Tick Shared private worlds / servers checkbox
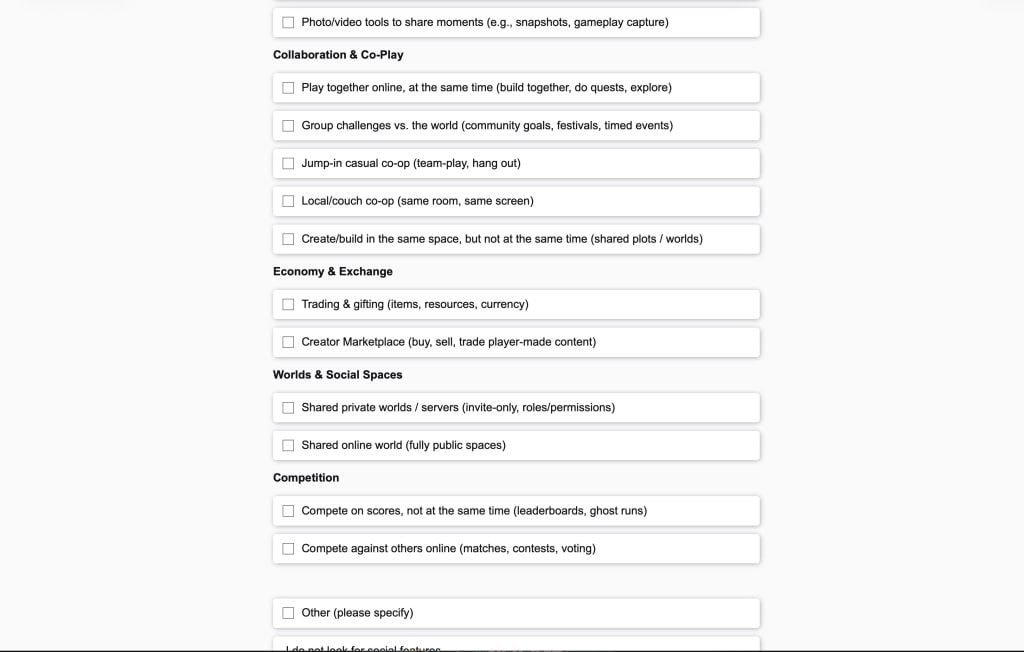The image size is (1024, 652). 288,408
